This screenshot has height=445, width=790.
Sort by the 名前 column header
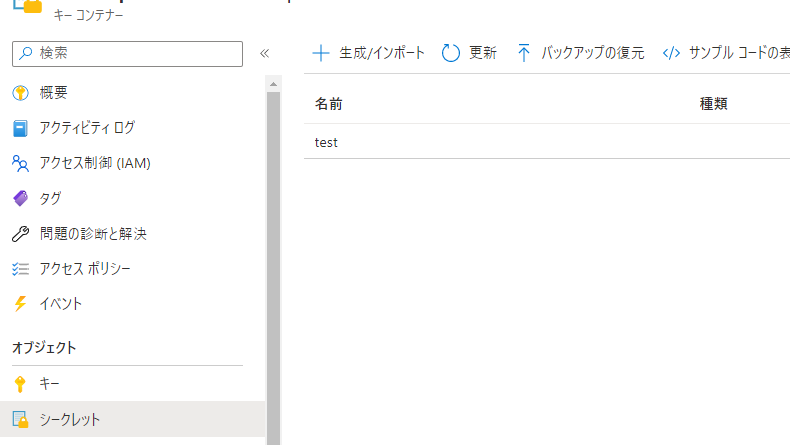click(328, 104)
